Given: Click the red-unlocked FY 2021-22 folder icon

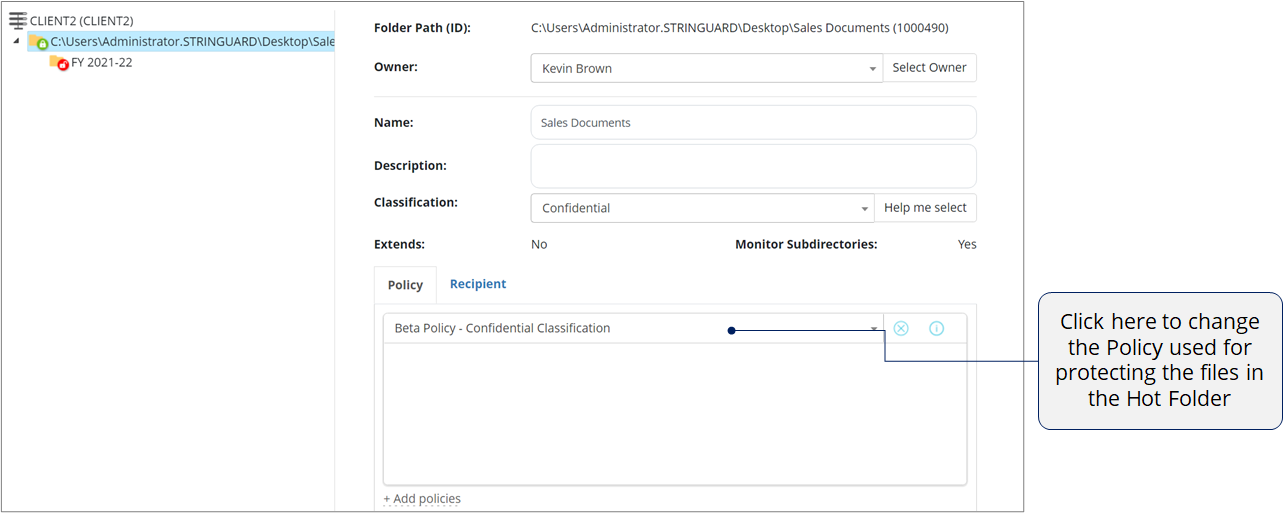Looking at the screenshot, I should (x=59, y=62).
